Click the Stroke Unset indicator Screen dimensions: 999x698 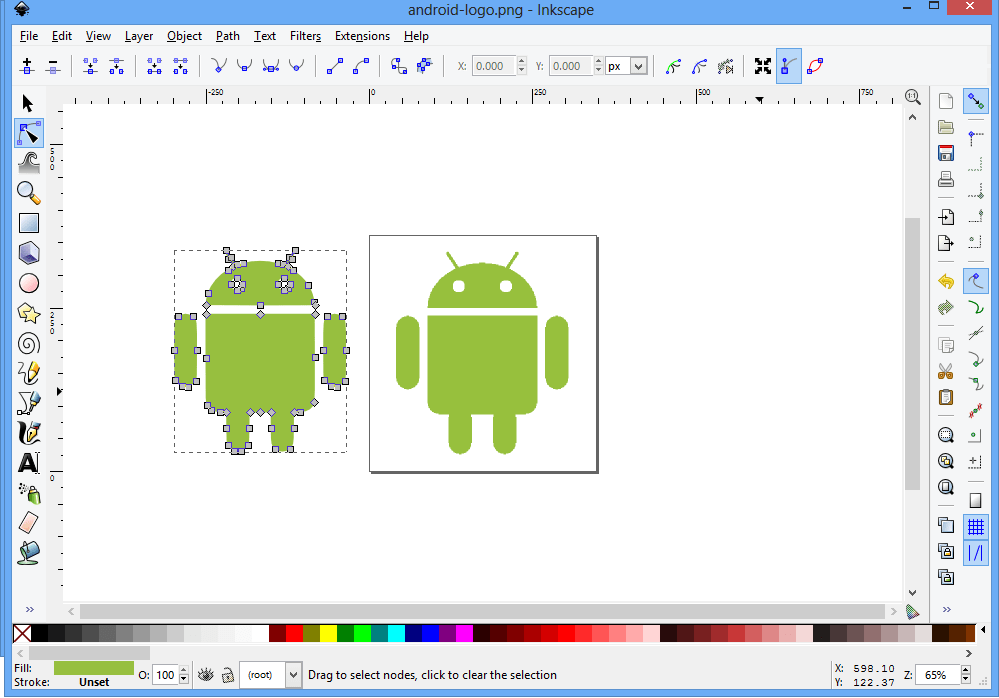pos(94,682)
